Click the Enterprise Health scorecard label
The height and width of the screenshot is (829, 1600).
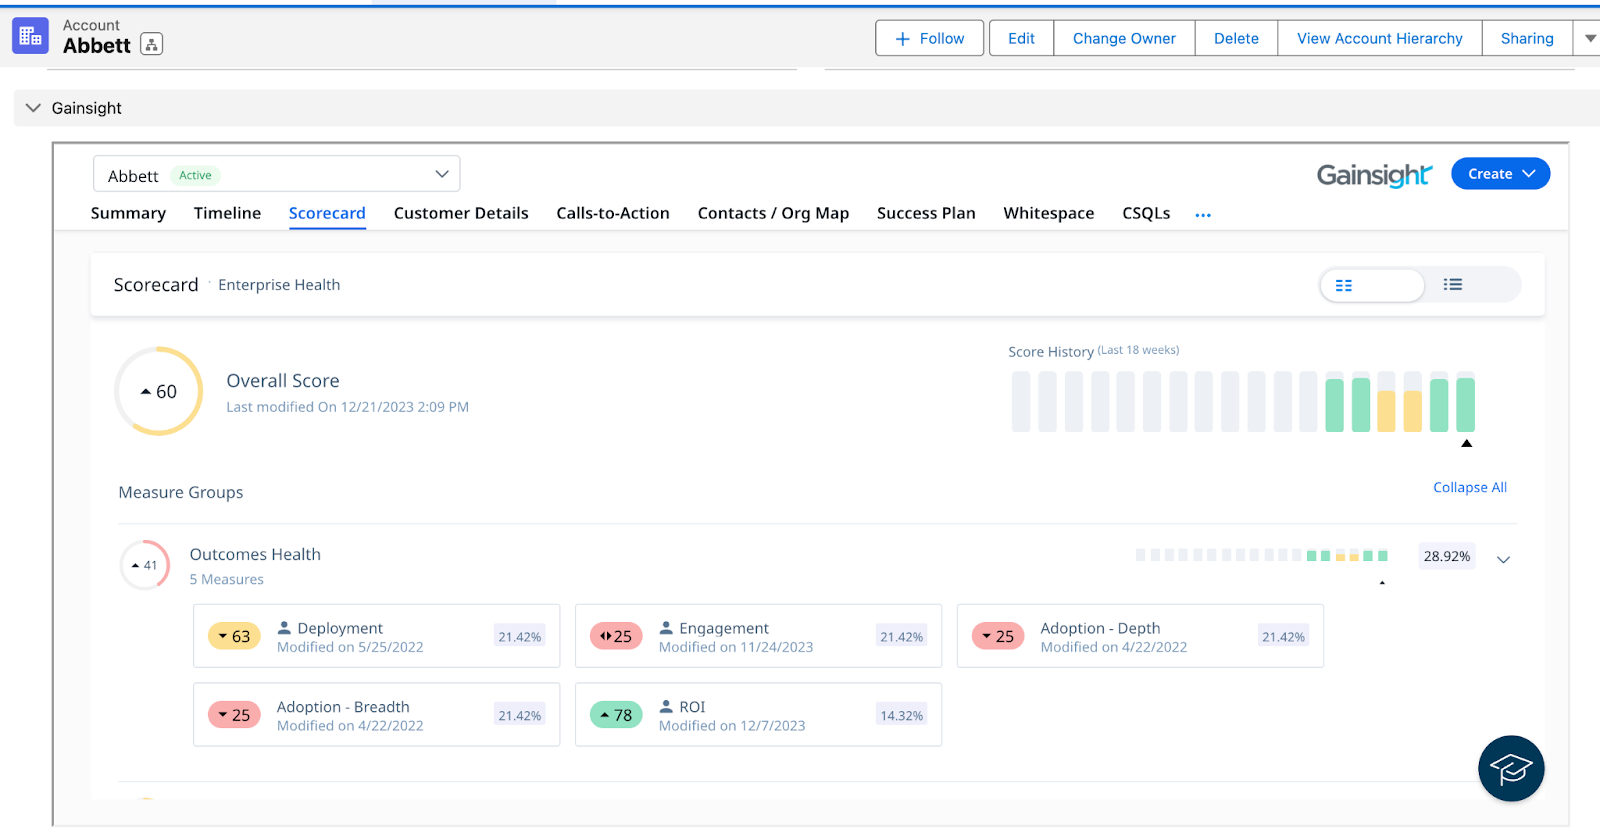[x=279, y=285]
